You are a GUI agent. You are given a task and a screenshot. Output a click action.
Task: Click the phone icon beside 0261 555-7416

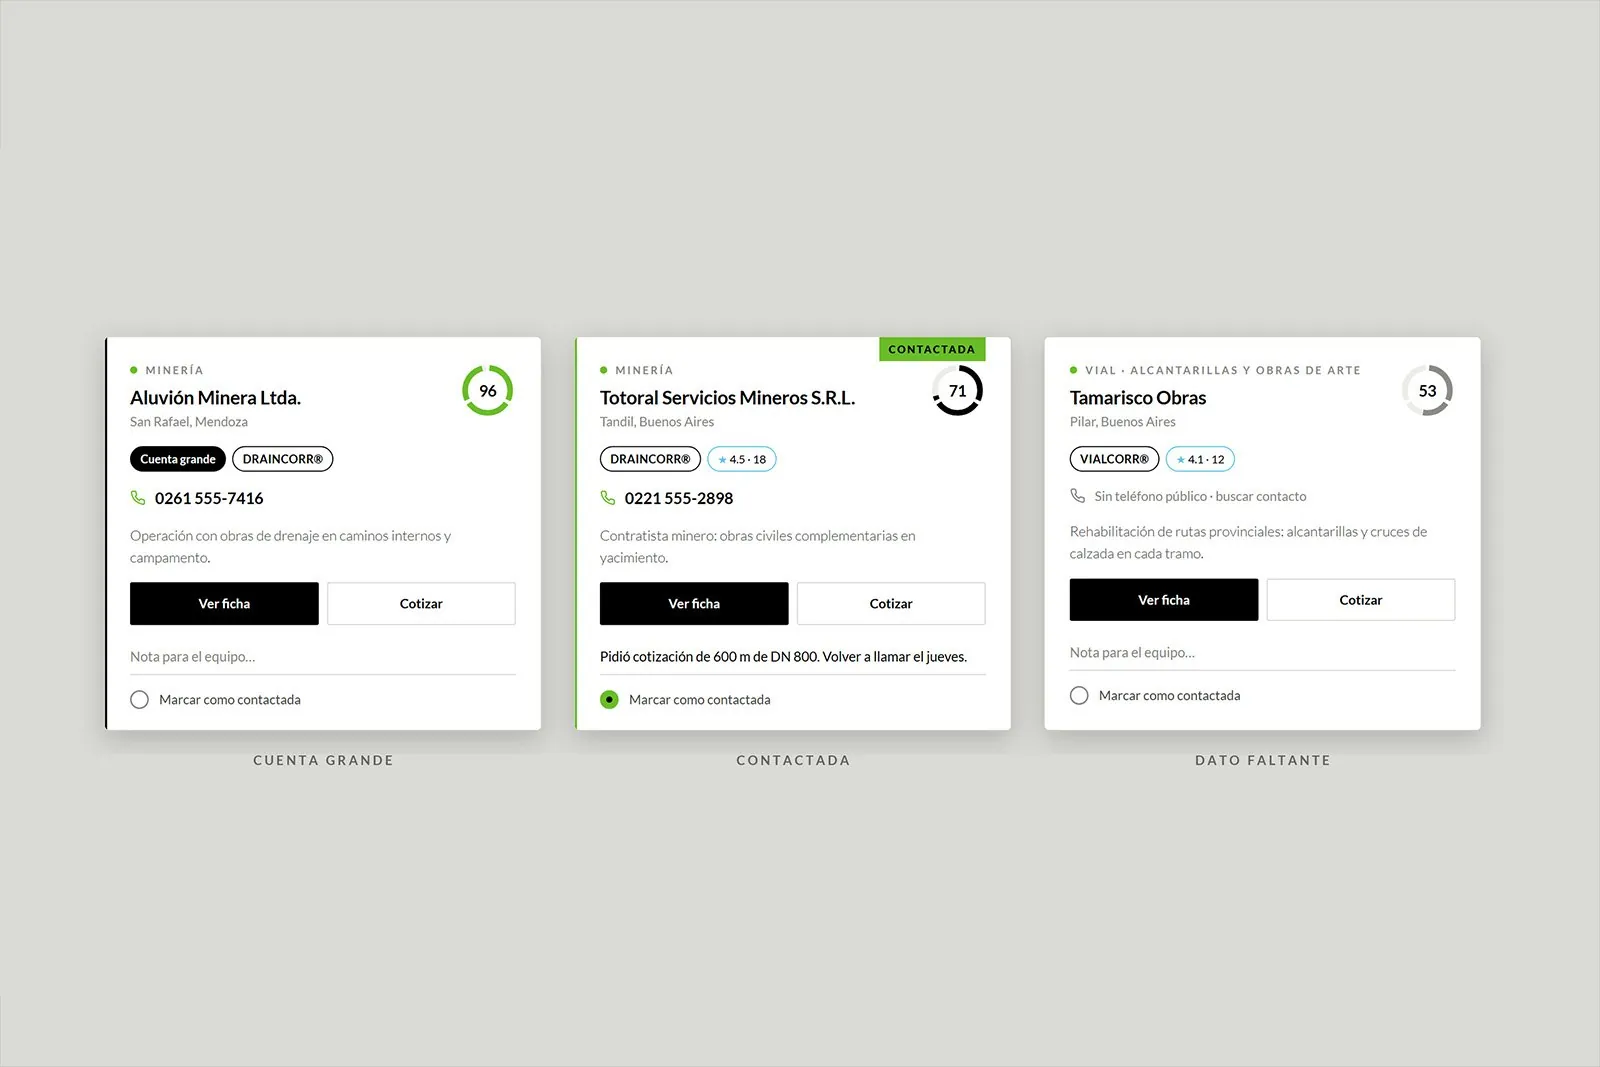(138, 498)
